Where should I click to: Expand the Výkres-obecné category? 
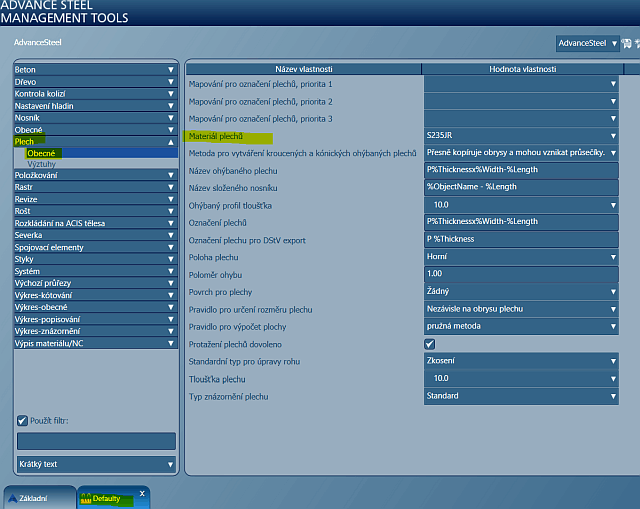pos(96,307)
